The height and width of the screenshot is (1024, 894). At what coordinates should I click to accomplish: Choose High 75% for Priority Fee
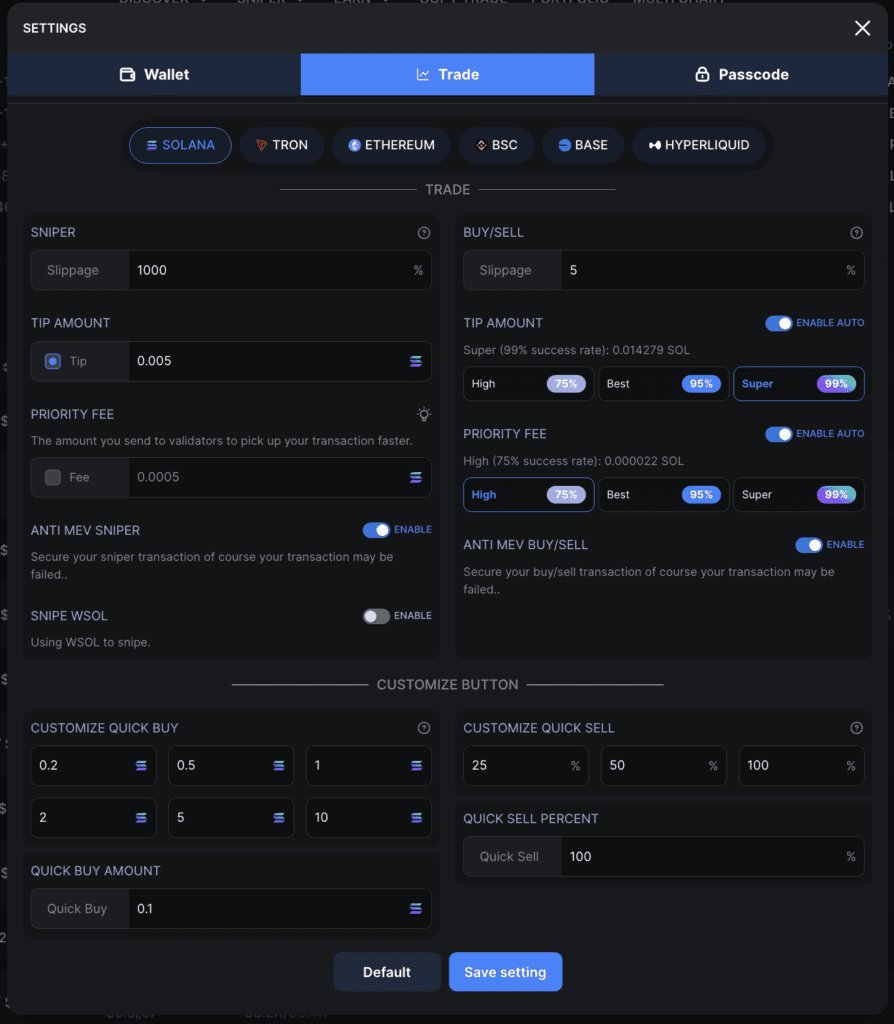click(x=528, y=494)
